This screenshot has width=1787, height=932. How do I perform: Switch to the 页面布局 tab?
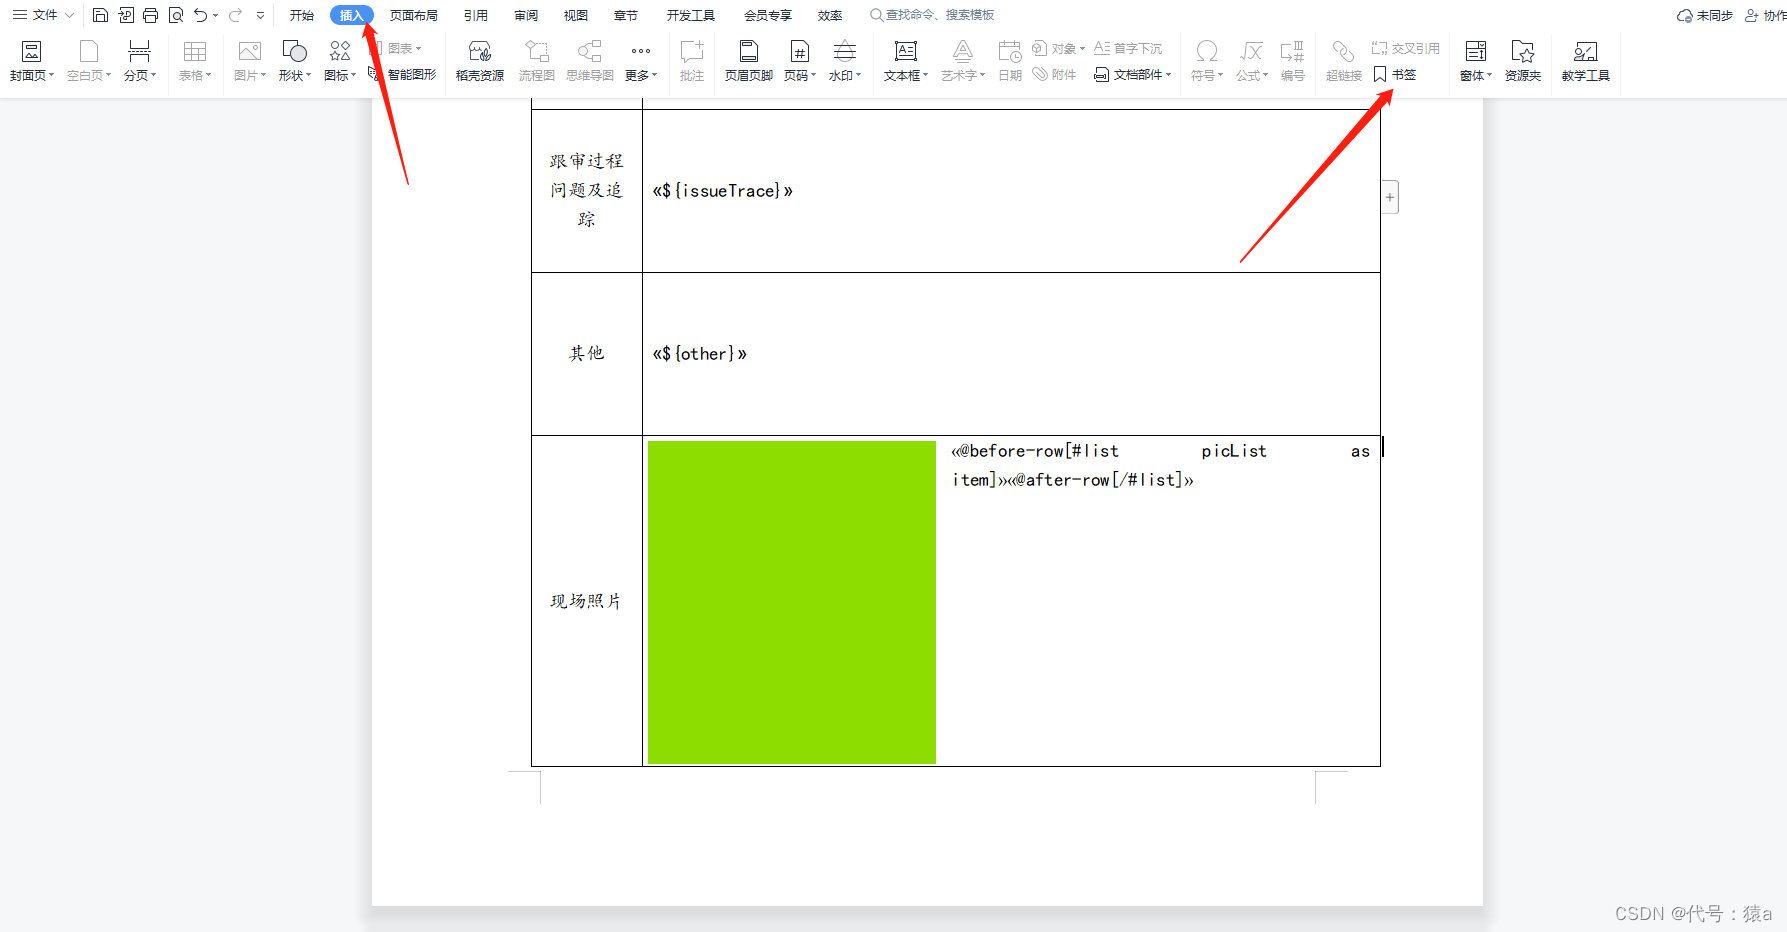click(414, 15)
